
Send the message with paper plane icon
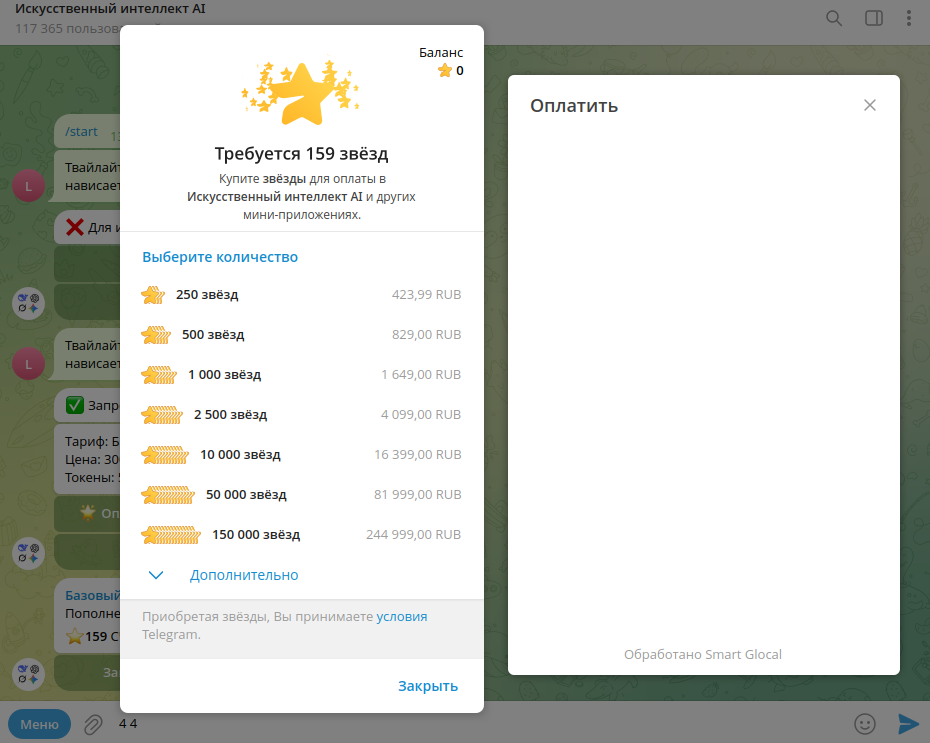[908, 724]
